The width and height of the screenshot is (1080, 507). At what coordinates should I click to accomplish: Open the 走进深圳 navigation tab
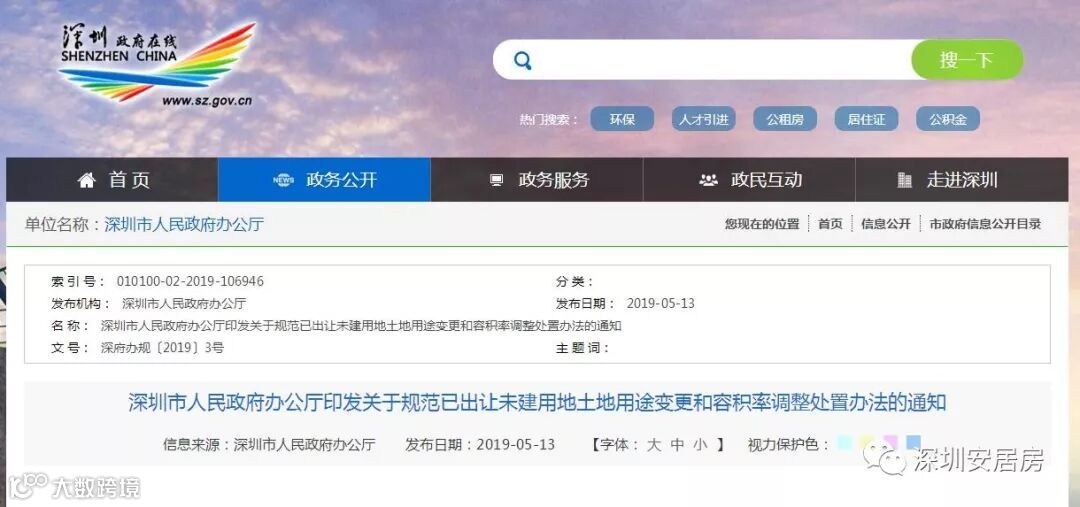(x=962, y=180)
